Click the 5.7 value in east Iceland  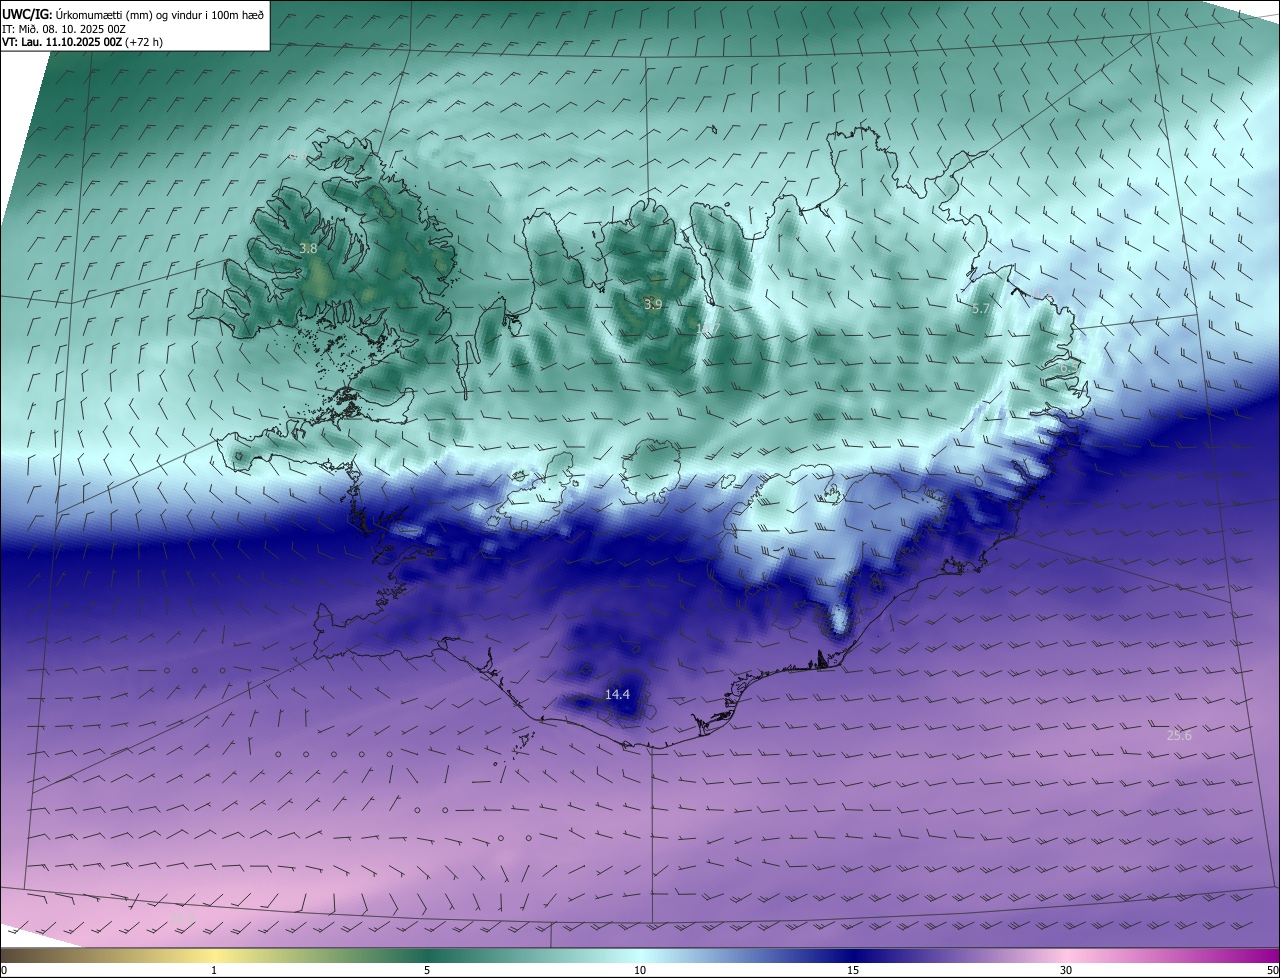point(981,309)
